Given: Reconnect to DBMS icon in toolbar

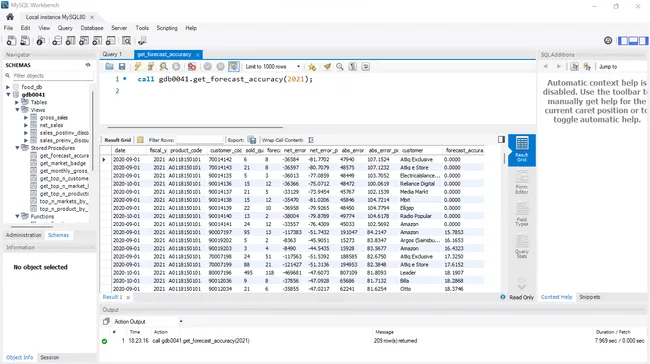Looking at the screenshot, I should (x=142, y=41).
